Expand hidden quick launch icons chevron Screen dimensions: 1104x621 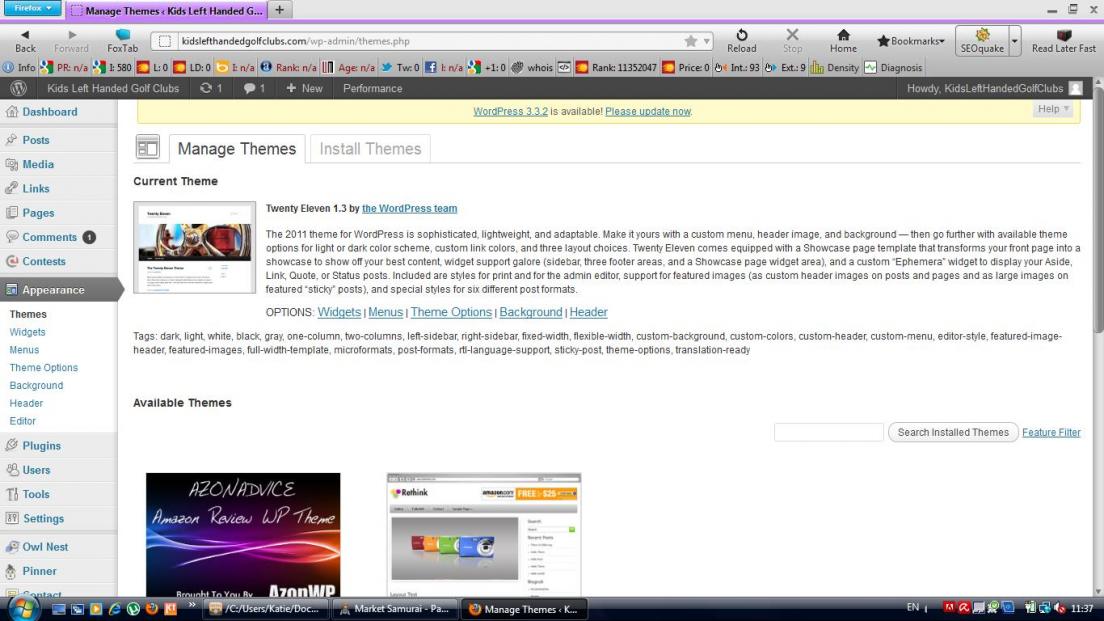[192, 605]
